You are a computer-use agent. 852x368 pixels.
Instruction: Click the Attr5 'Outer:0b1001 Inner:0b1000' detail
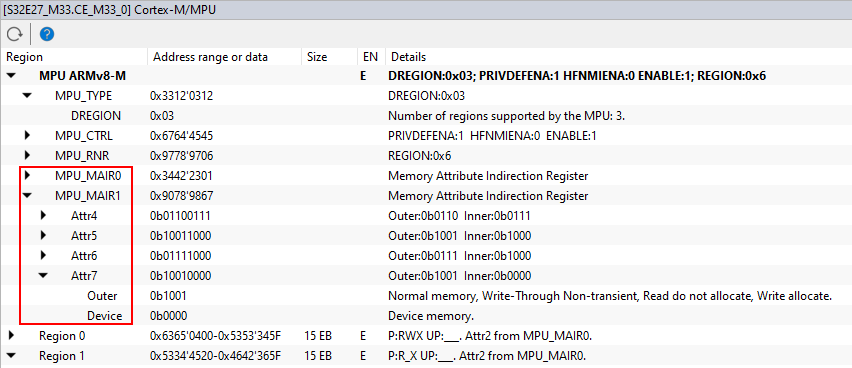pyautogui.click(x=460, y=236)
